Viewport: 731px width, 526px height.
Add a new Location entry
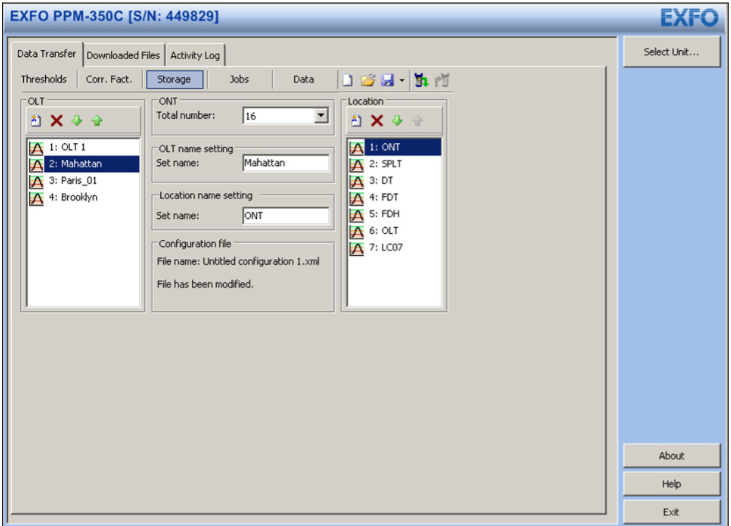(357, 121)
